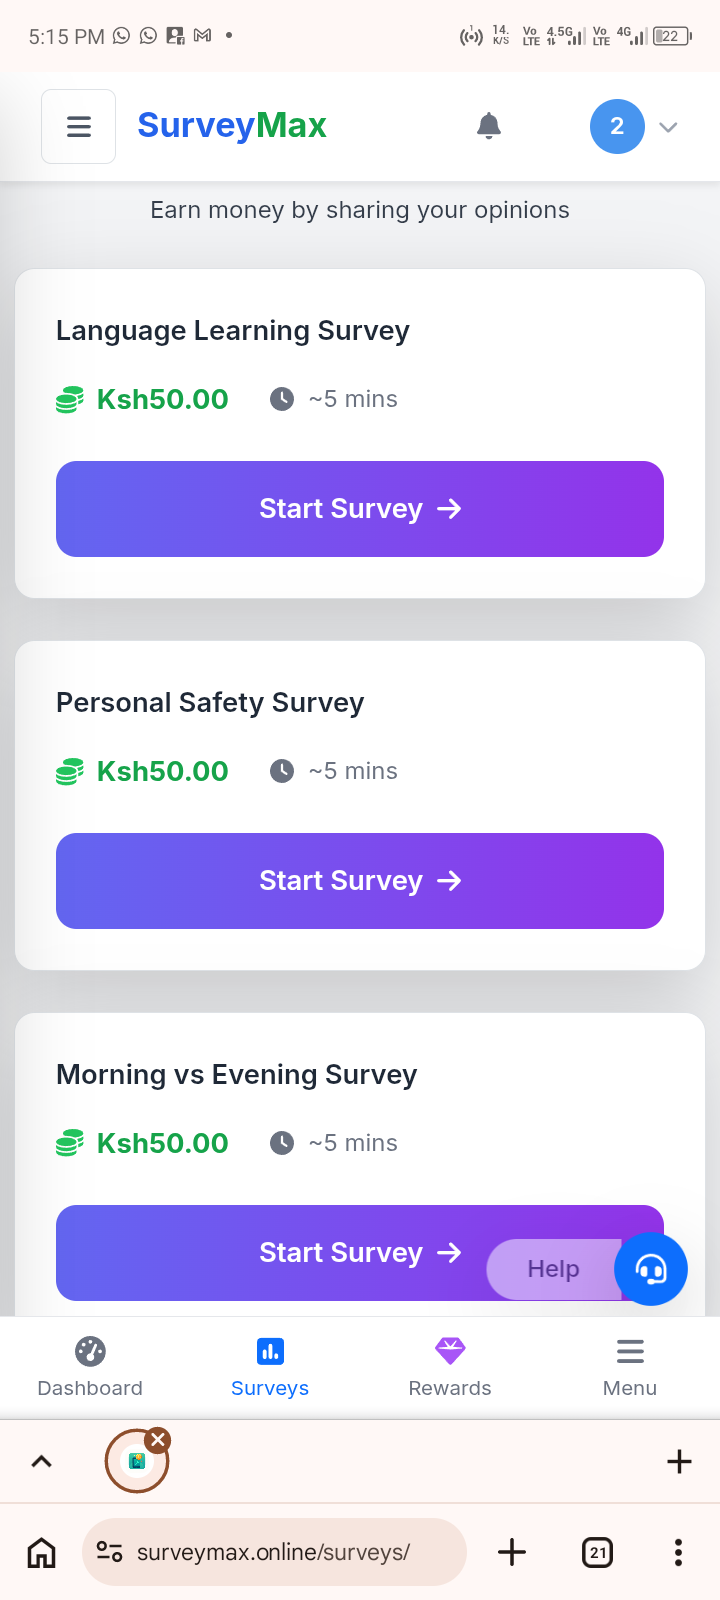Add a new tab in tab strip

pyautogui.click(x=679, y=1462)
